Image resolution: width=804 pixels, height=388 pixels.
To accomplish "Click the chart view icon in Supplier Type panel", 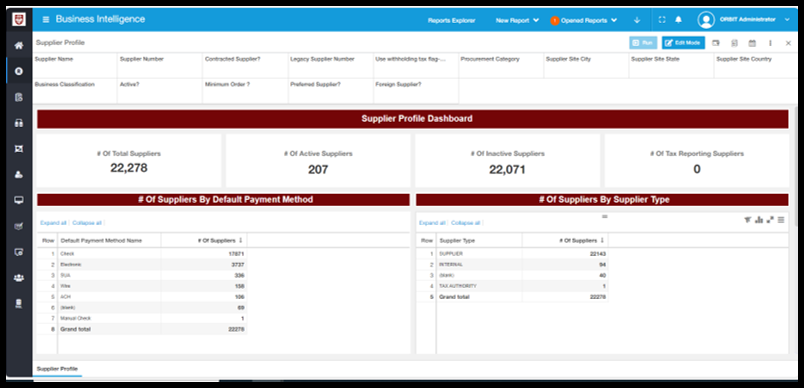I will point(759,220).
